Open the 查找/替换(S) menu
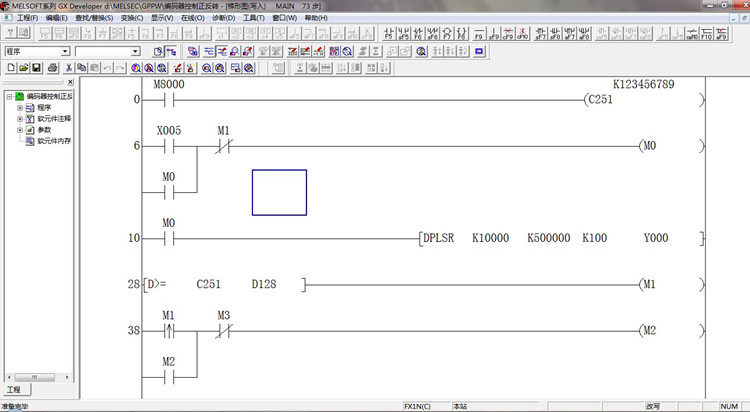The image size is (750, 412). point(94,18)
